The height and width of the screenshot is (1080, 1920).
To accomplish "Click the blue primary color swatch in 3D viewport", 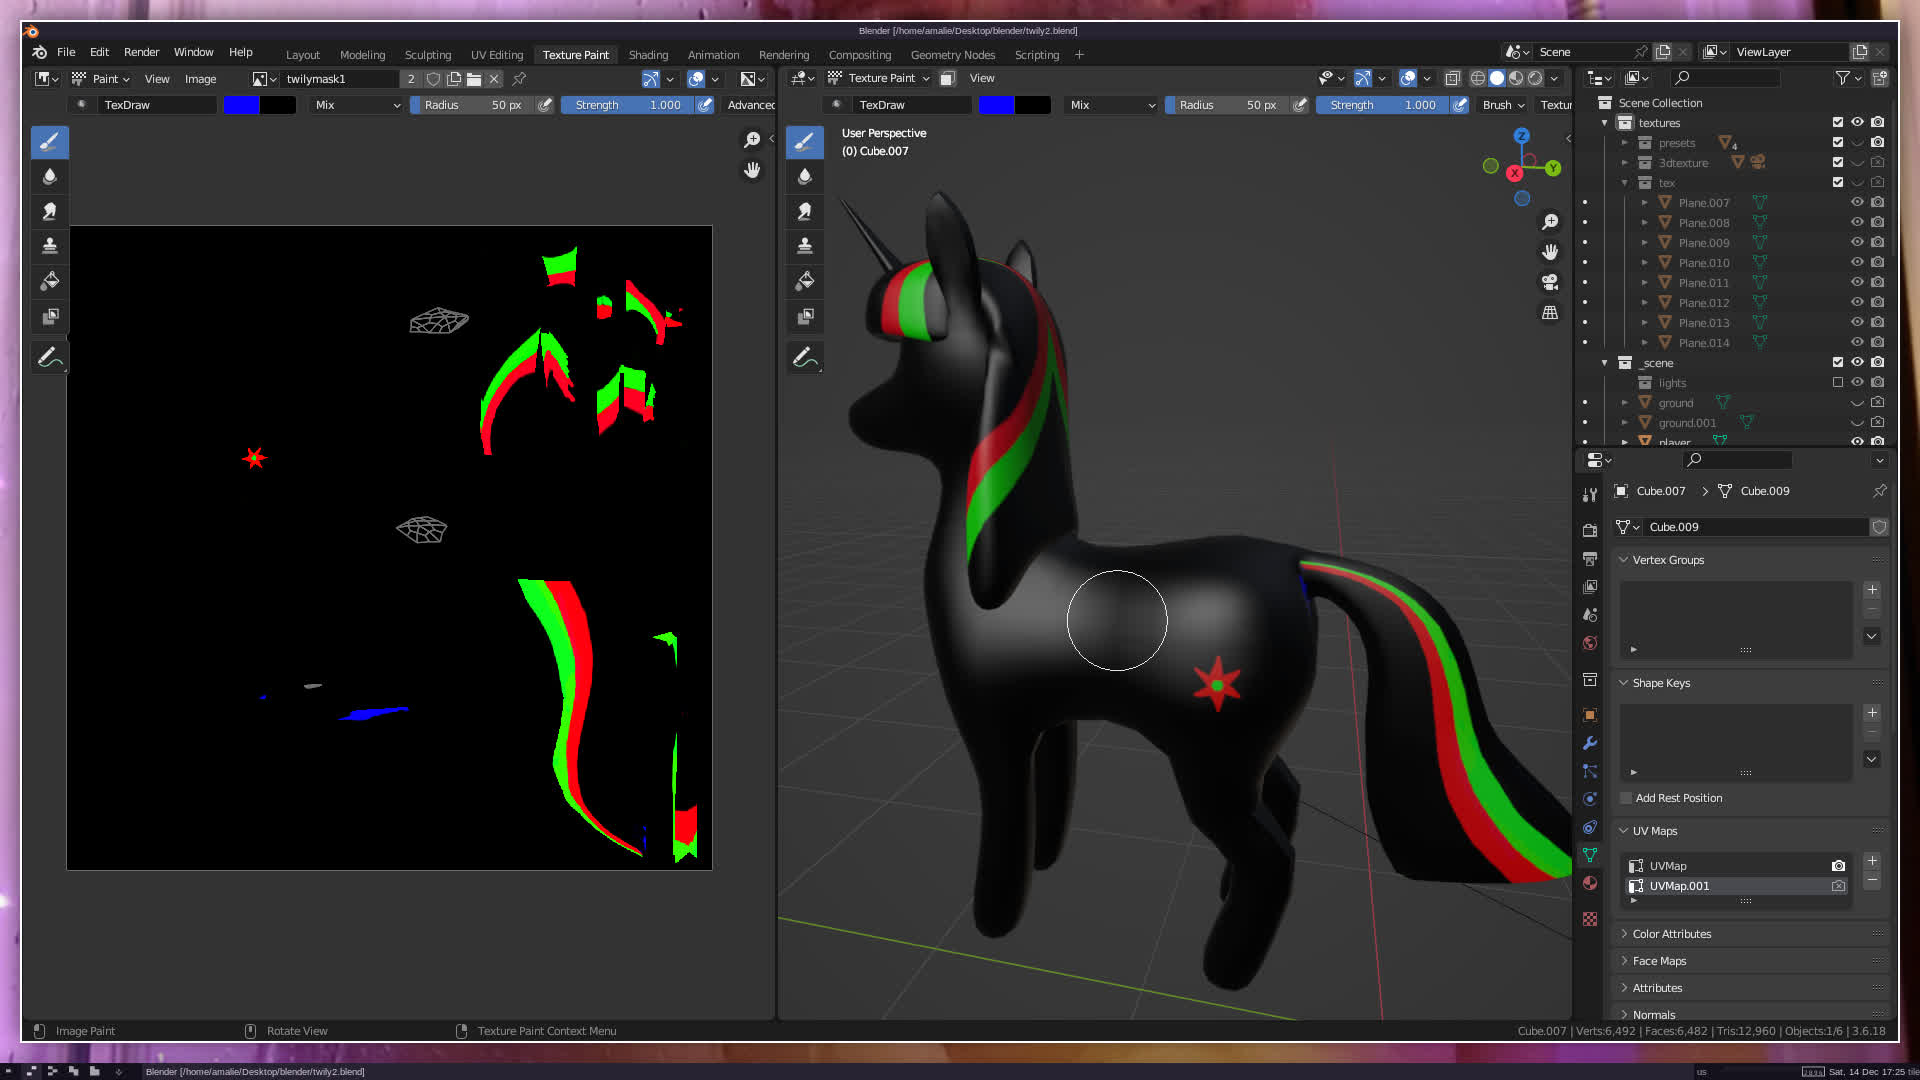I will (996, 105).
